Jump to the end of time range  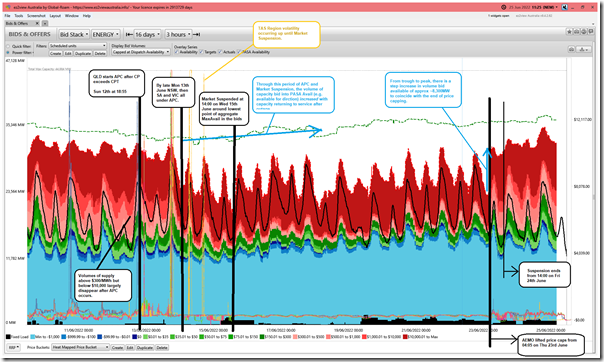196,34
